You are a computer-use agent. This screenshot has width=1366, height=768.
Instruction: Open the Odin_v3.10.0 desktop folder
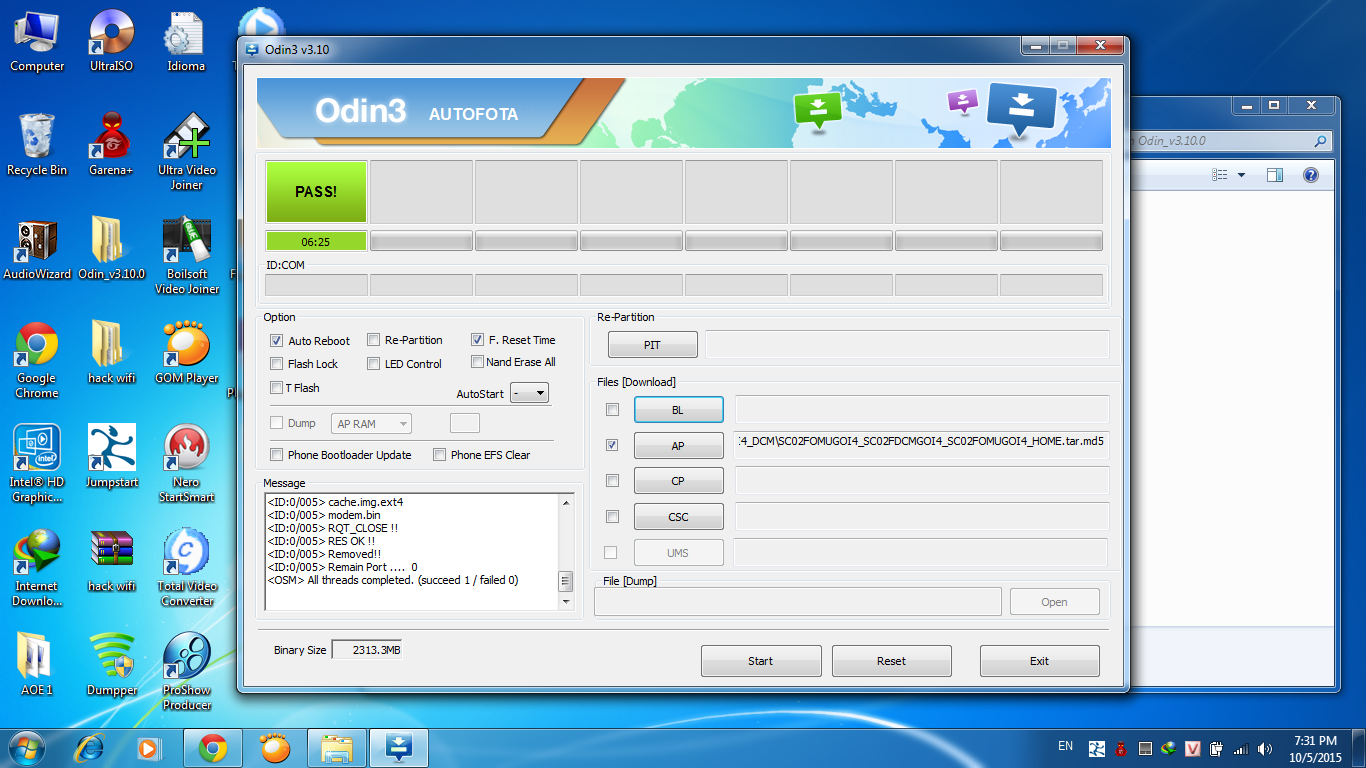(x=112, y=250)
